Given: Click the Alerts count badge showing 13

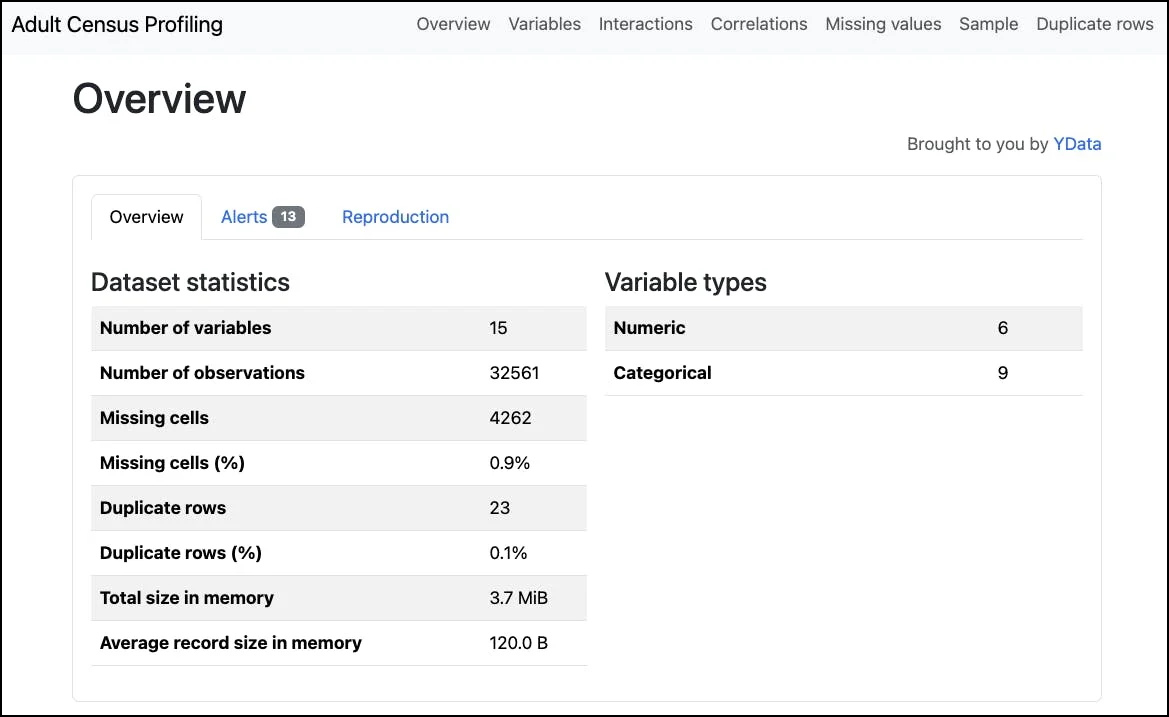Looking at the screenshot, I should pyautogui.click(x=288, y=217).
